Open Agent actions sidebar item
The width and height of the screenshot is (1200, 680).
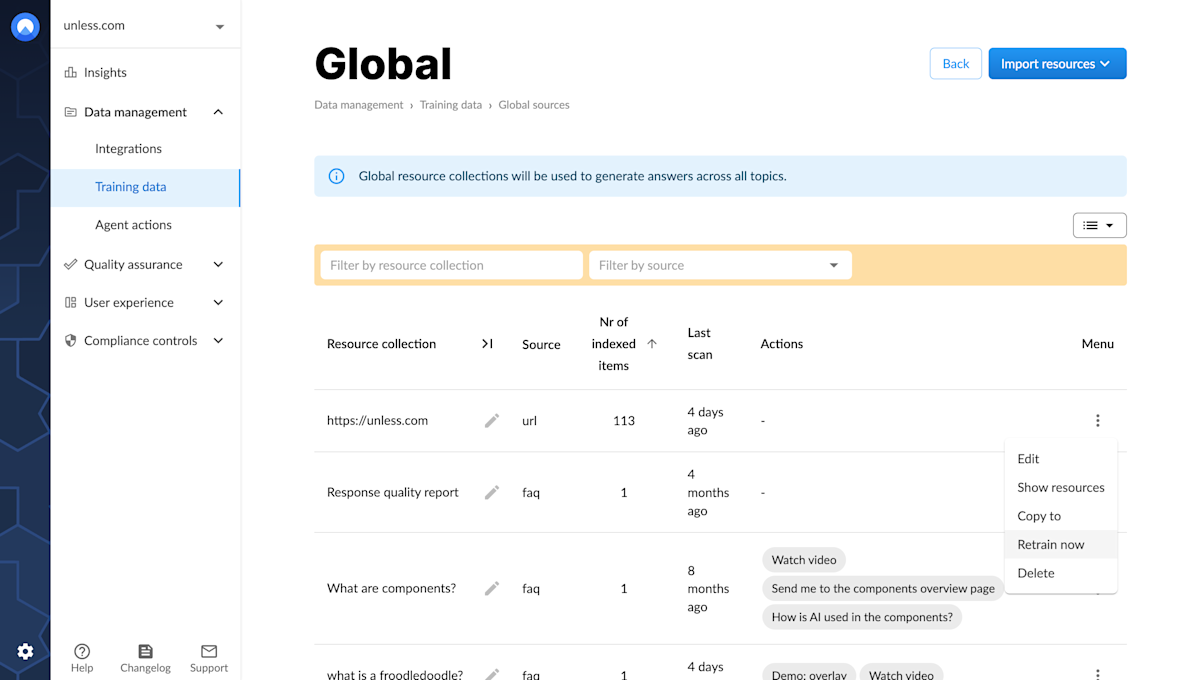click(x=133, y=225)
